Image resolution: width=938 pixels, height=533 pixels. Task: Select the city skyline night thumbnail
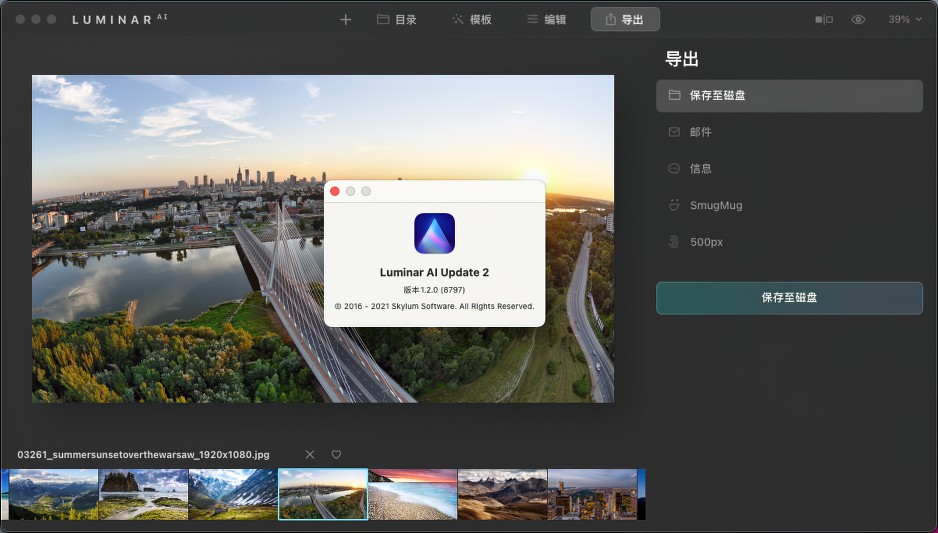[x=592, y=494]
